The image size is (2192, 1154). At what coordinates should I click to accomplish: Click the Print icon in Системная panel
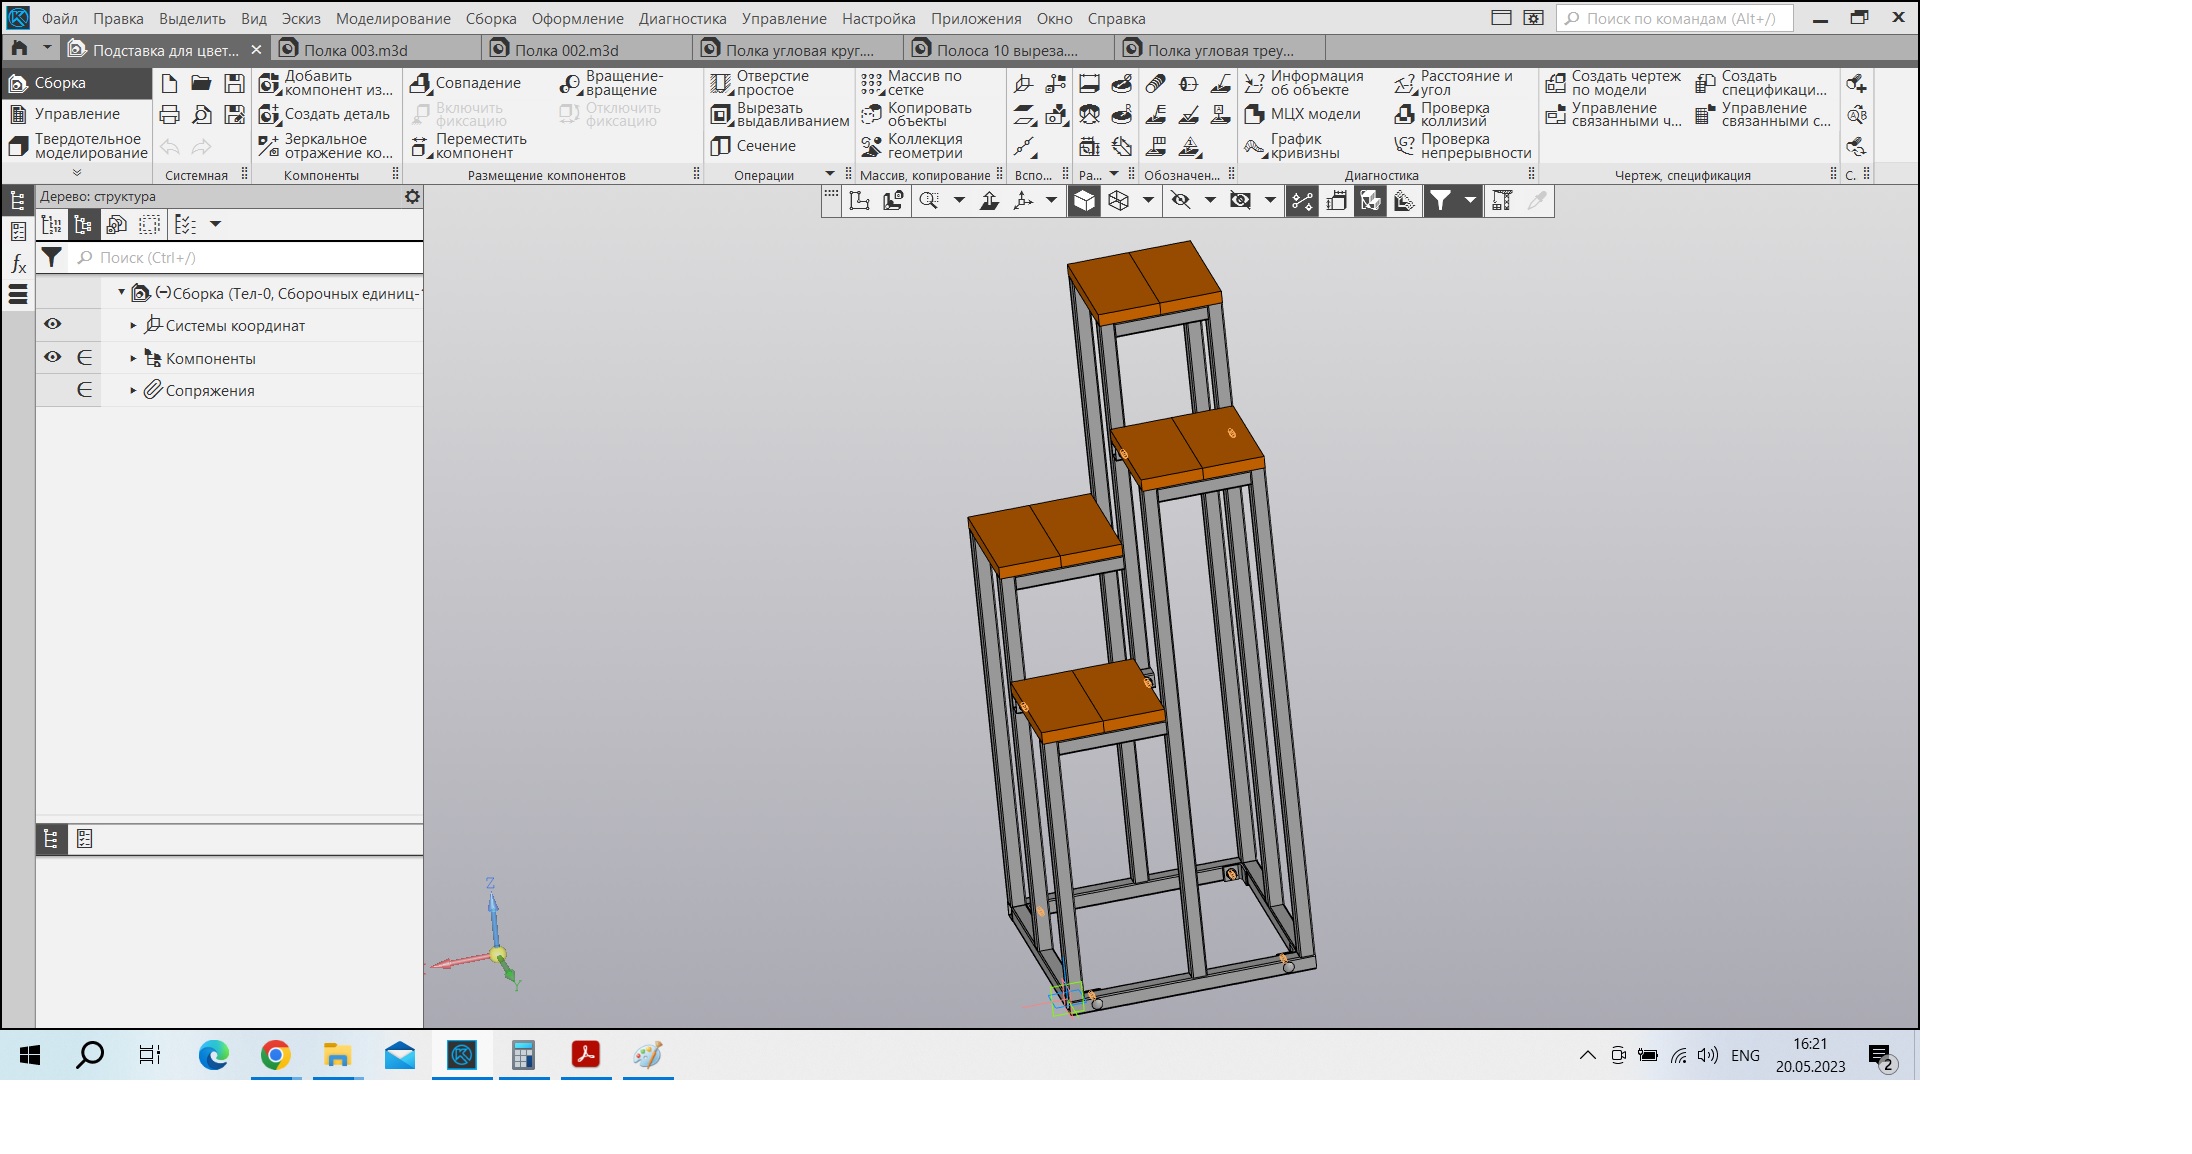click(x=169, y=115)
